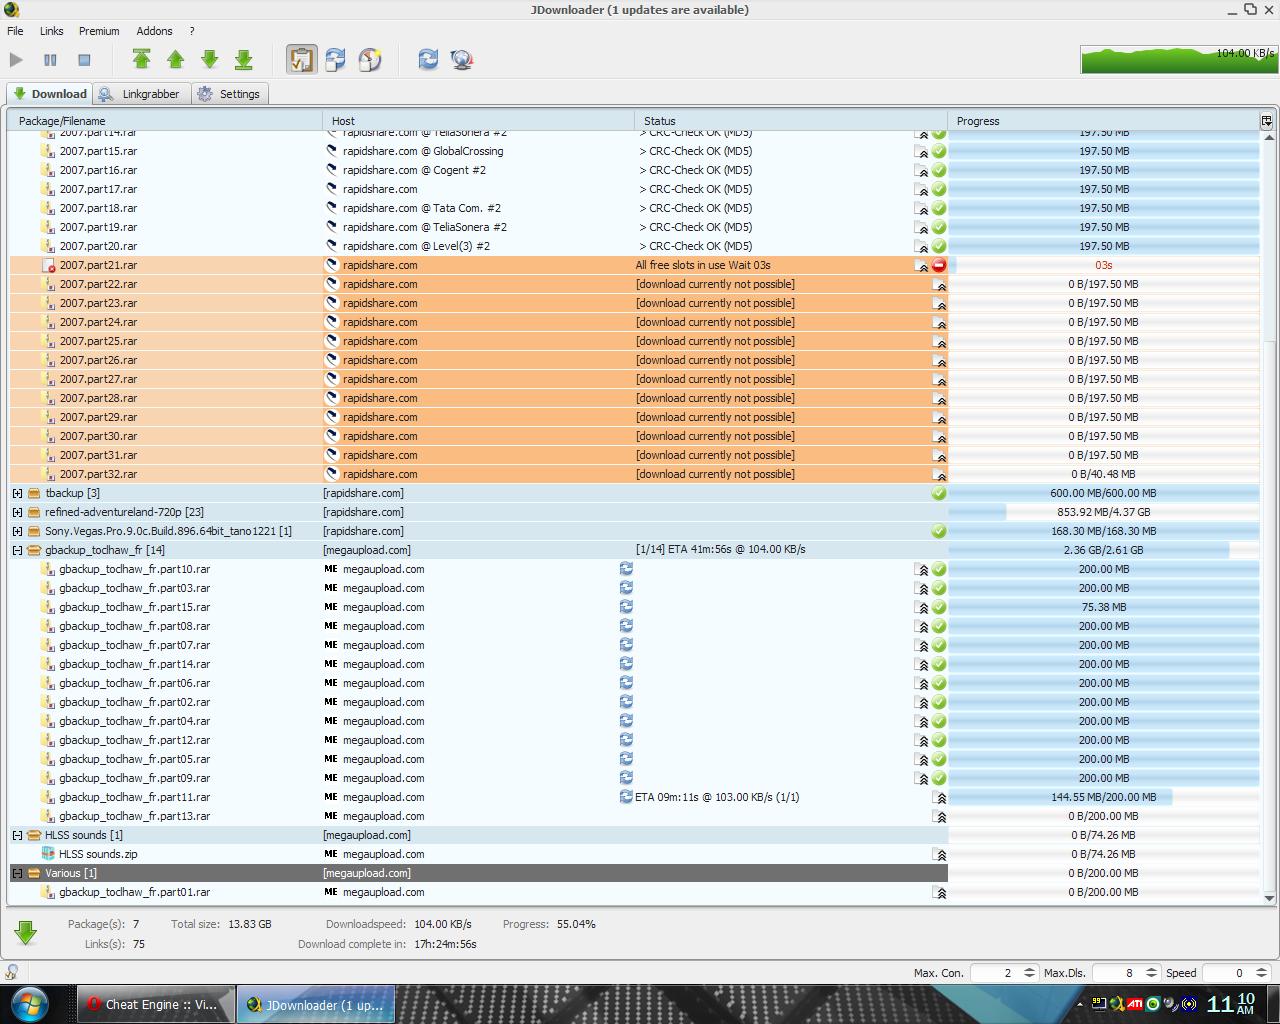The height and width of the screenshot is (1024, 1280).
Task: Click the magnifier icon in the bottom-left corner
Action: click(x=11, y=972)
